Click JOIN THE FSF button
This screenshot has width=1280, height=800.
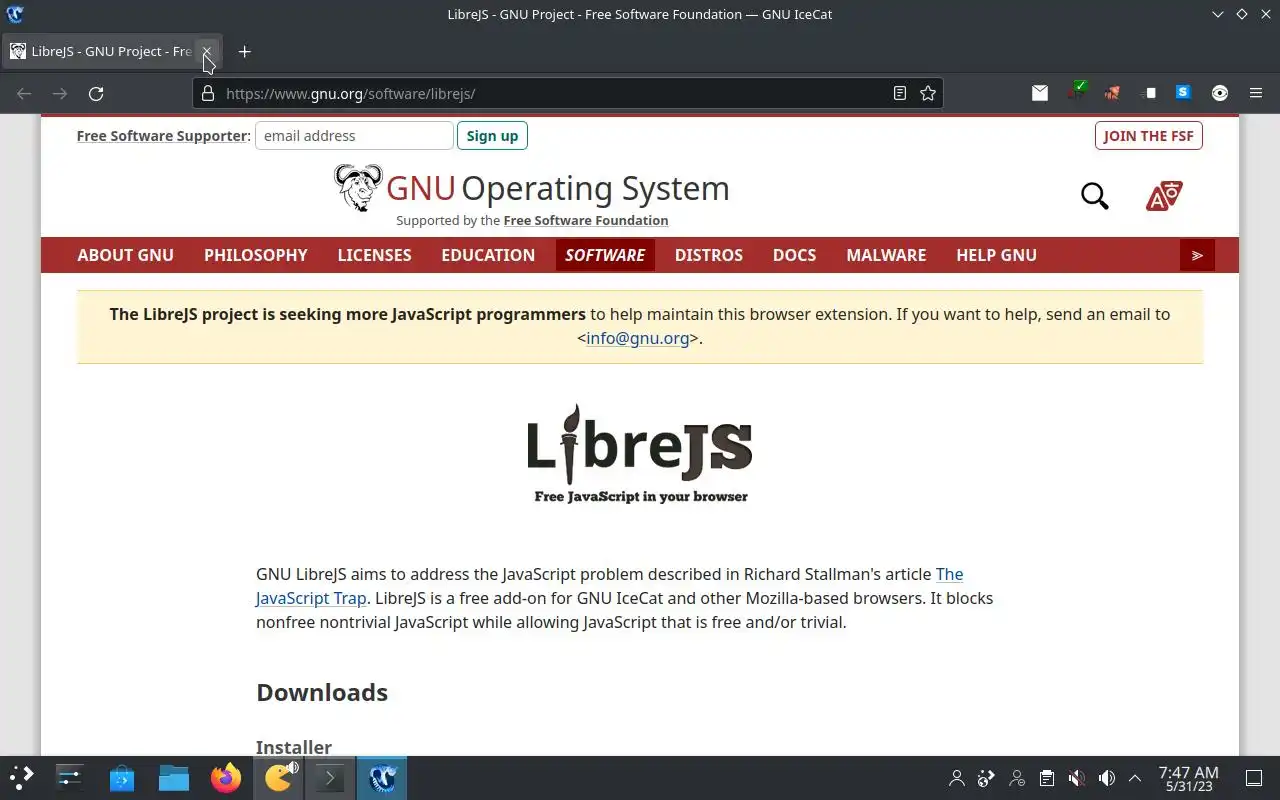pyautogui.click(x=1148, y=135)
